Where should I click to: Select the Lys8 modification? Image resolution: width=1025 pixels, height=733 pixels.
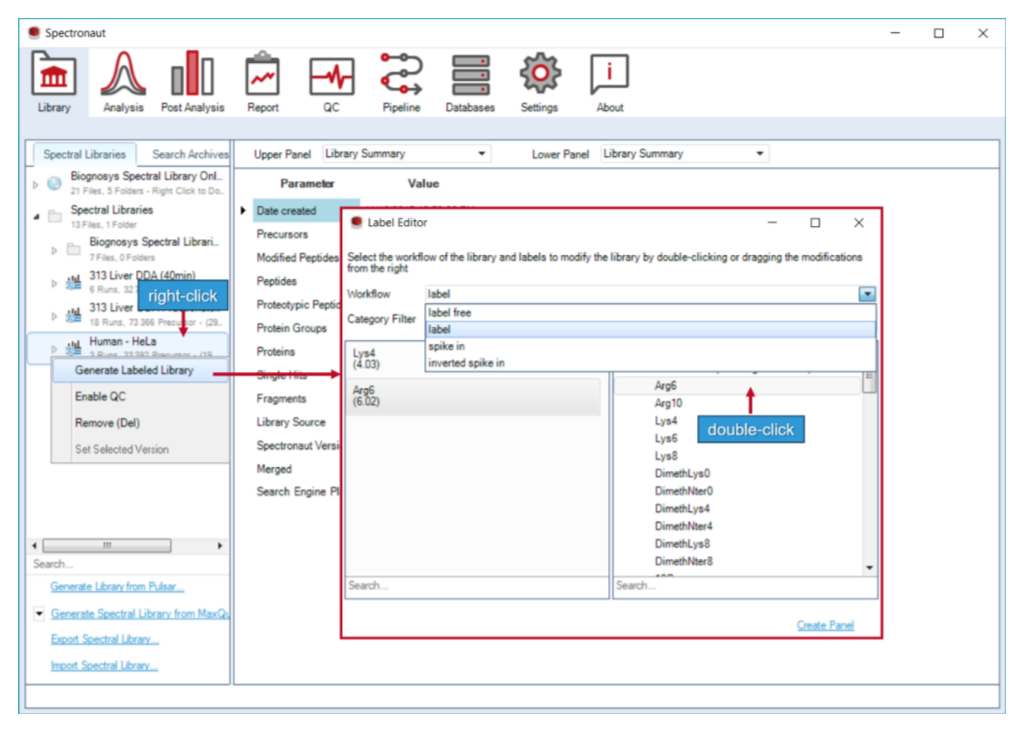(666, 456)
